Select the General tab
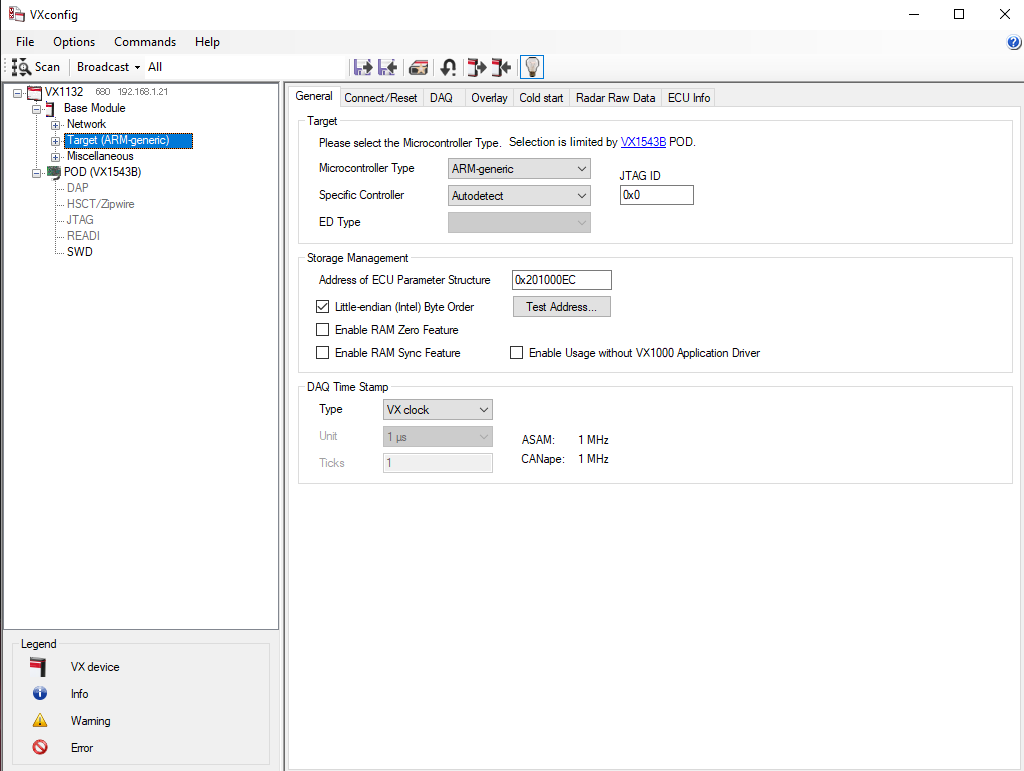This screenshot has width=1024, height=771. point(314,97)
